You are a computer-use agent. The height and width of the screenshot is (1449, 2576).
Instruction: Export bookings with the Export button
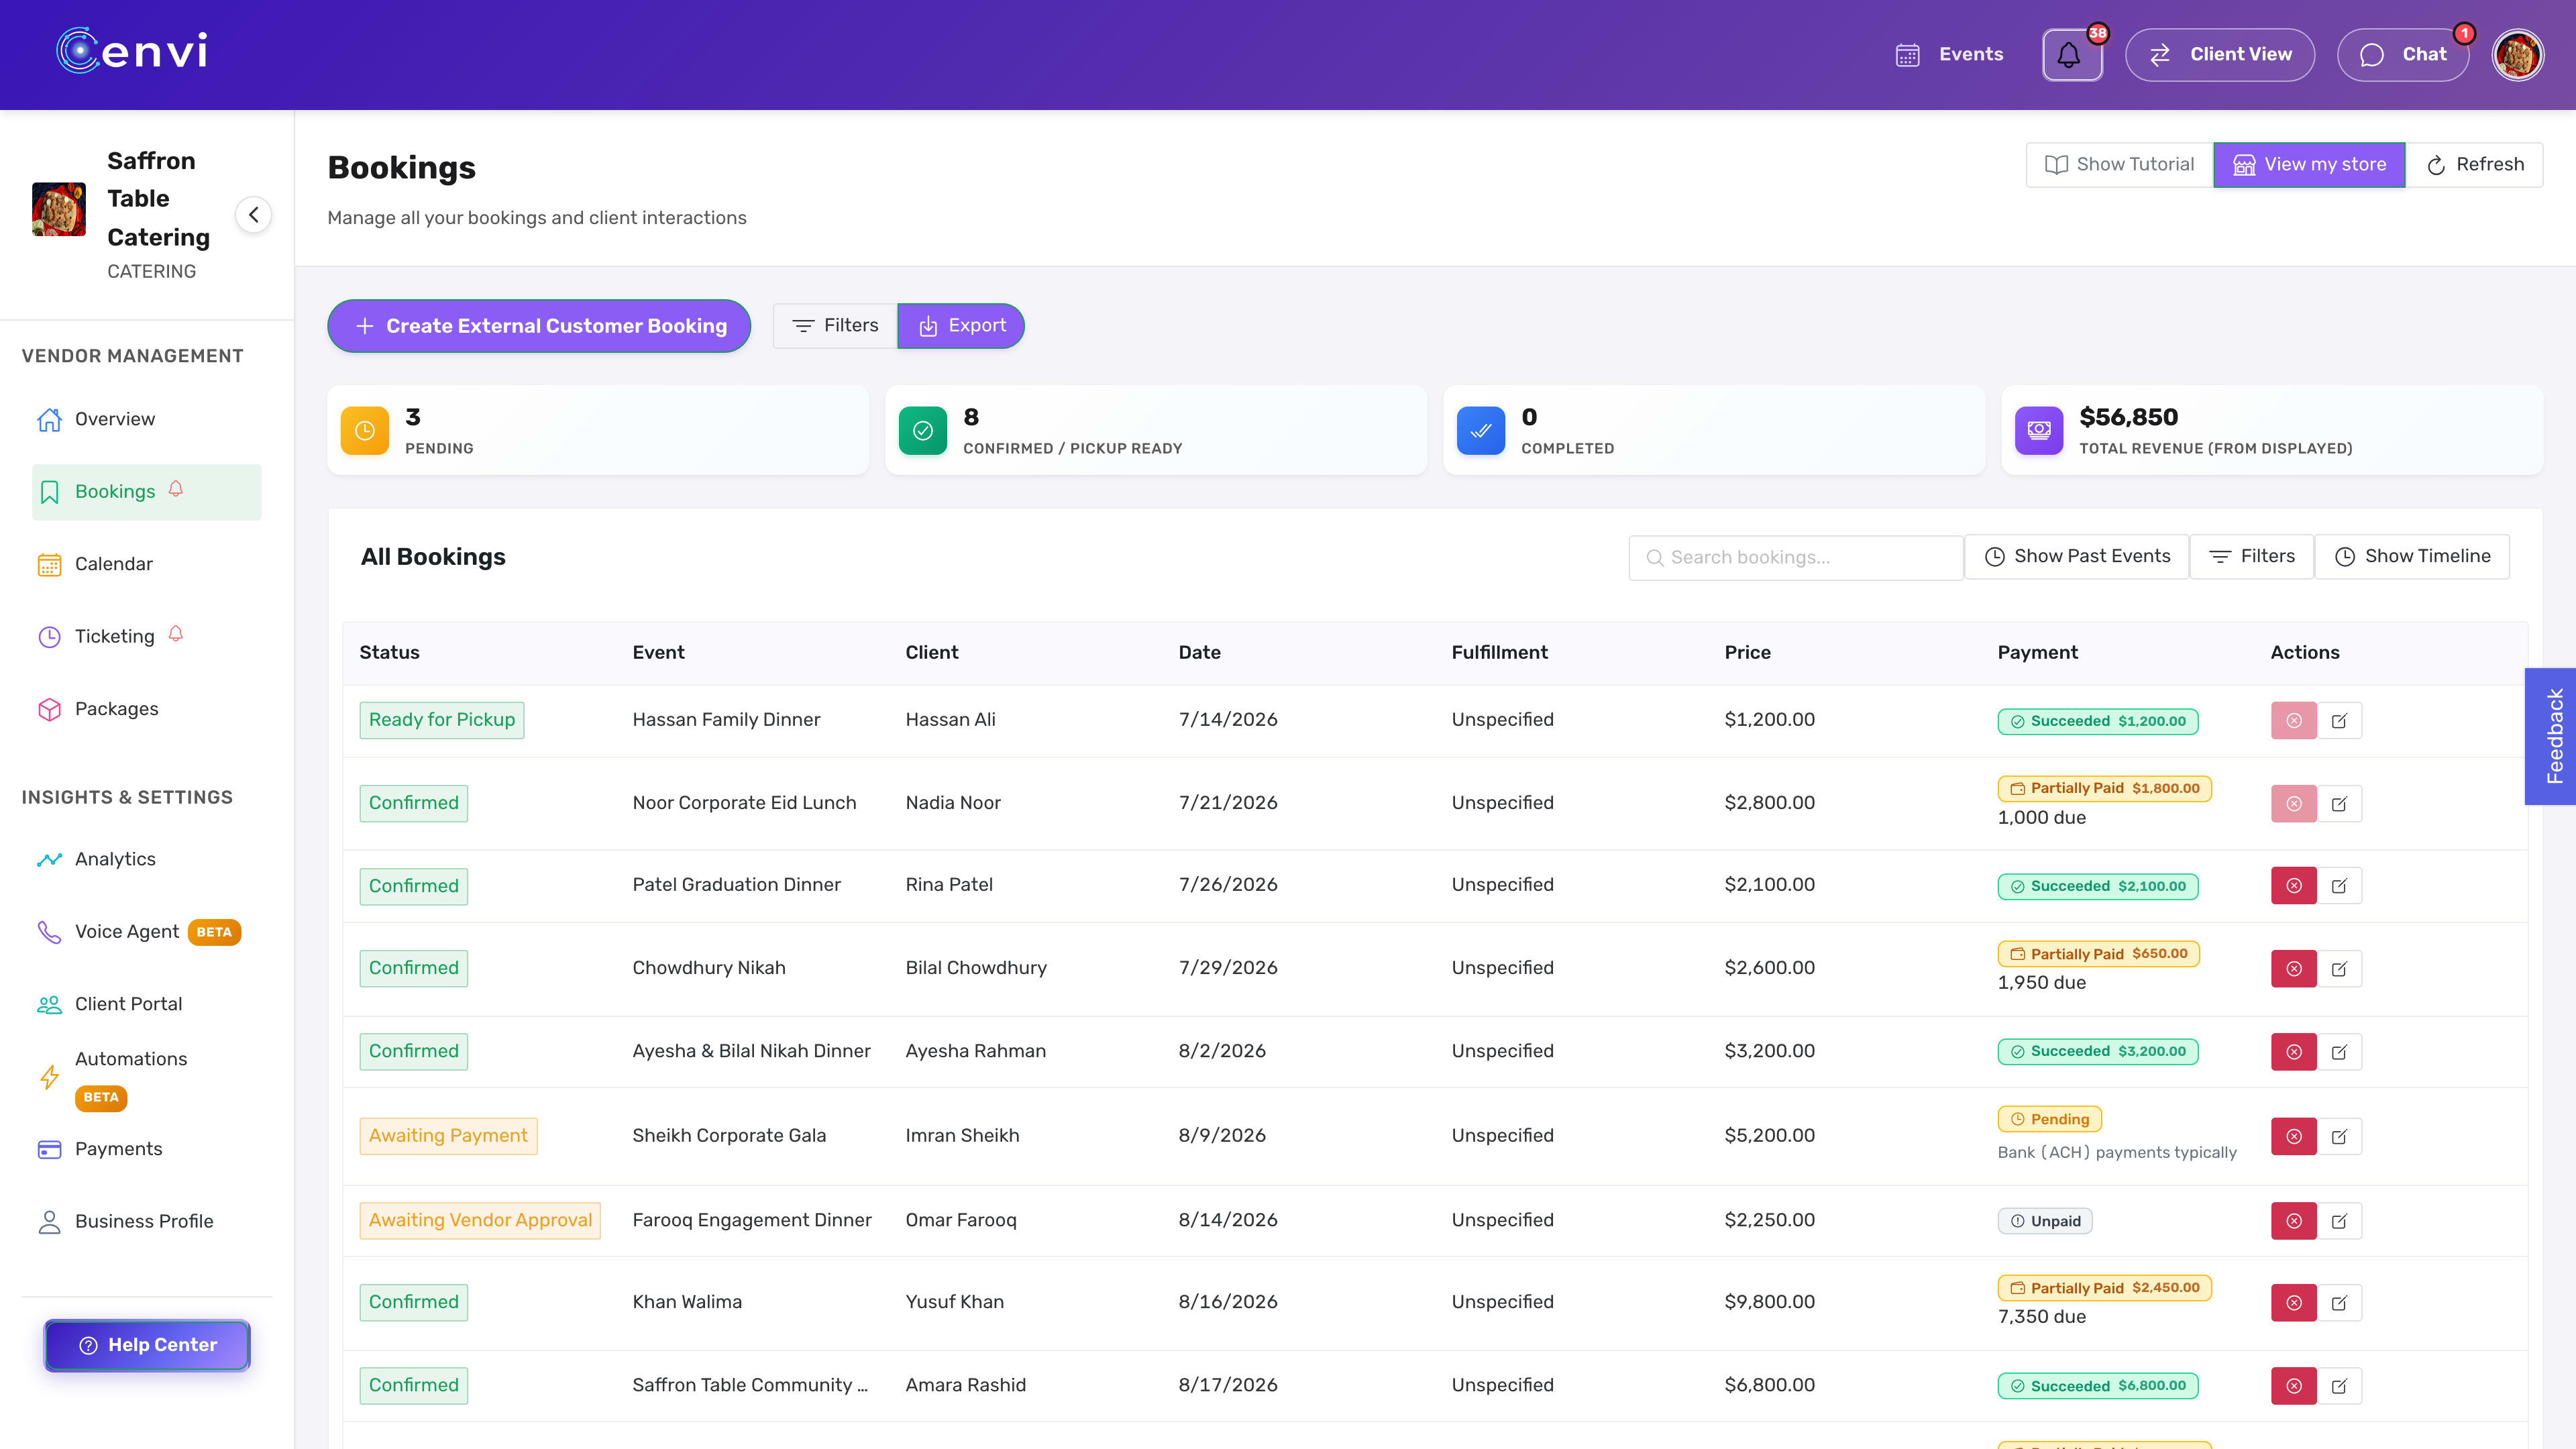point(961,326)
